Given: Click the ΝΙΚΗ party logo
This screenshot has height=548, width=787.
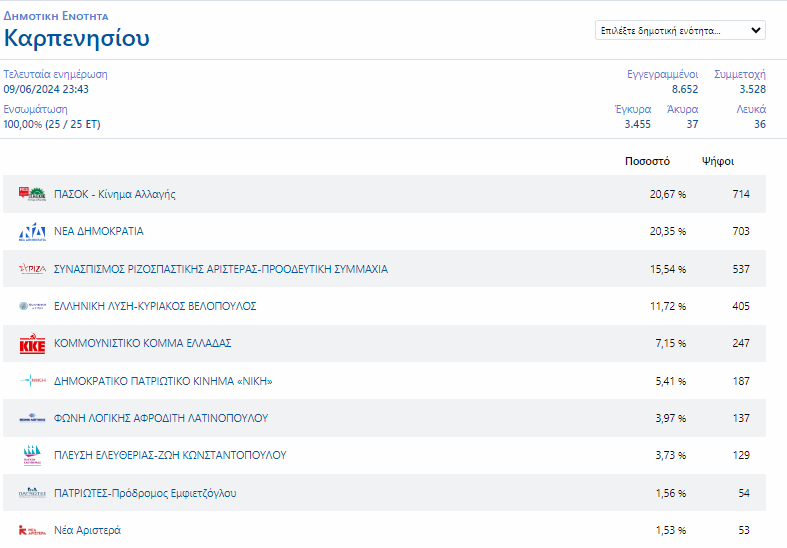Looking at the screenshot, I should [x=32, y=381].
